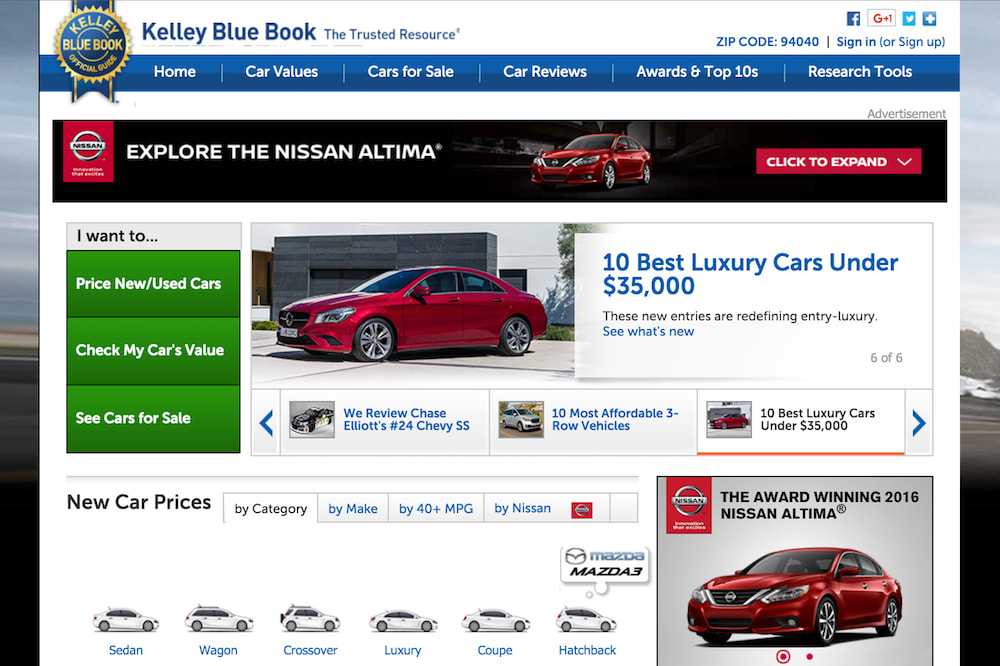Screen dimensions: 1000x666
Task: Select first dot indicator in Altima ad
Action: [x=783, y=656]
